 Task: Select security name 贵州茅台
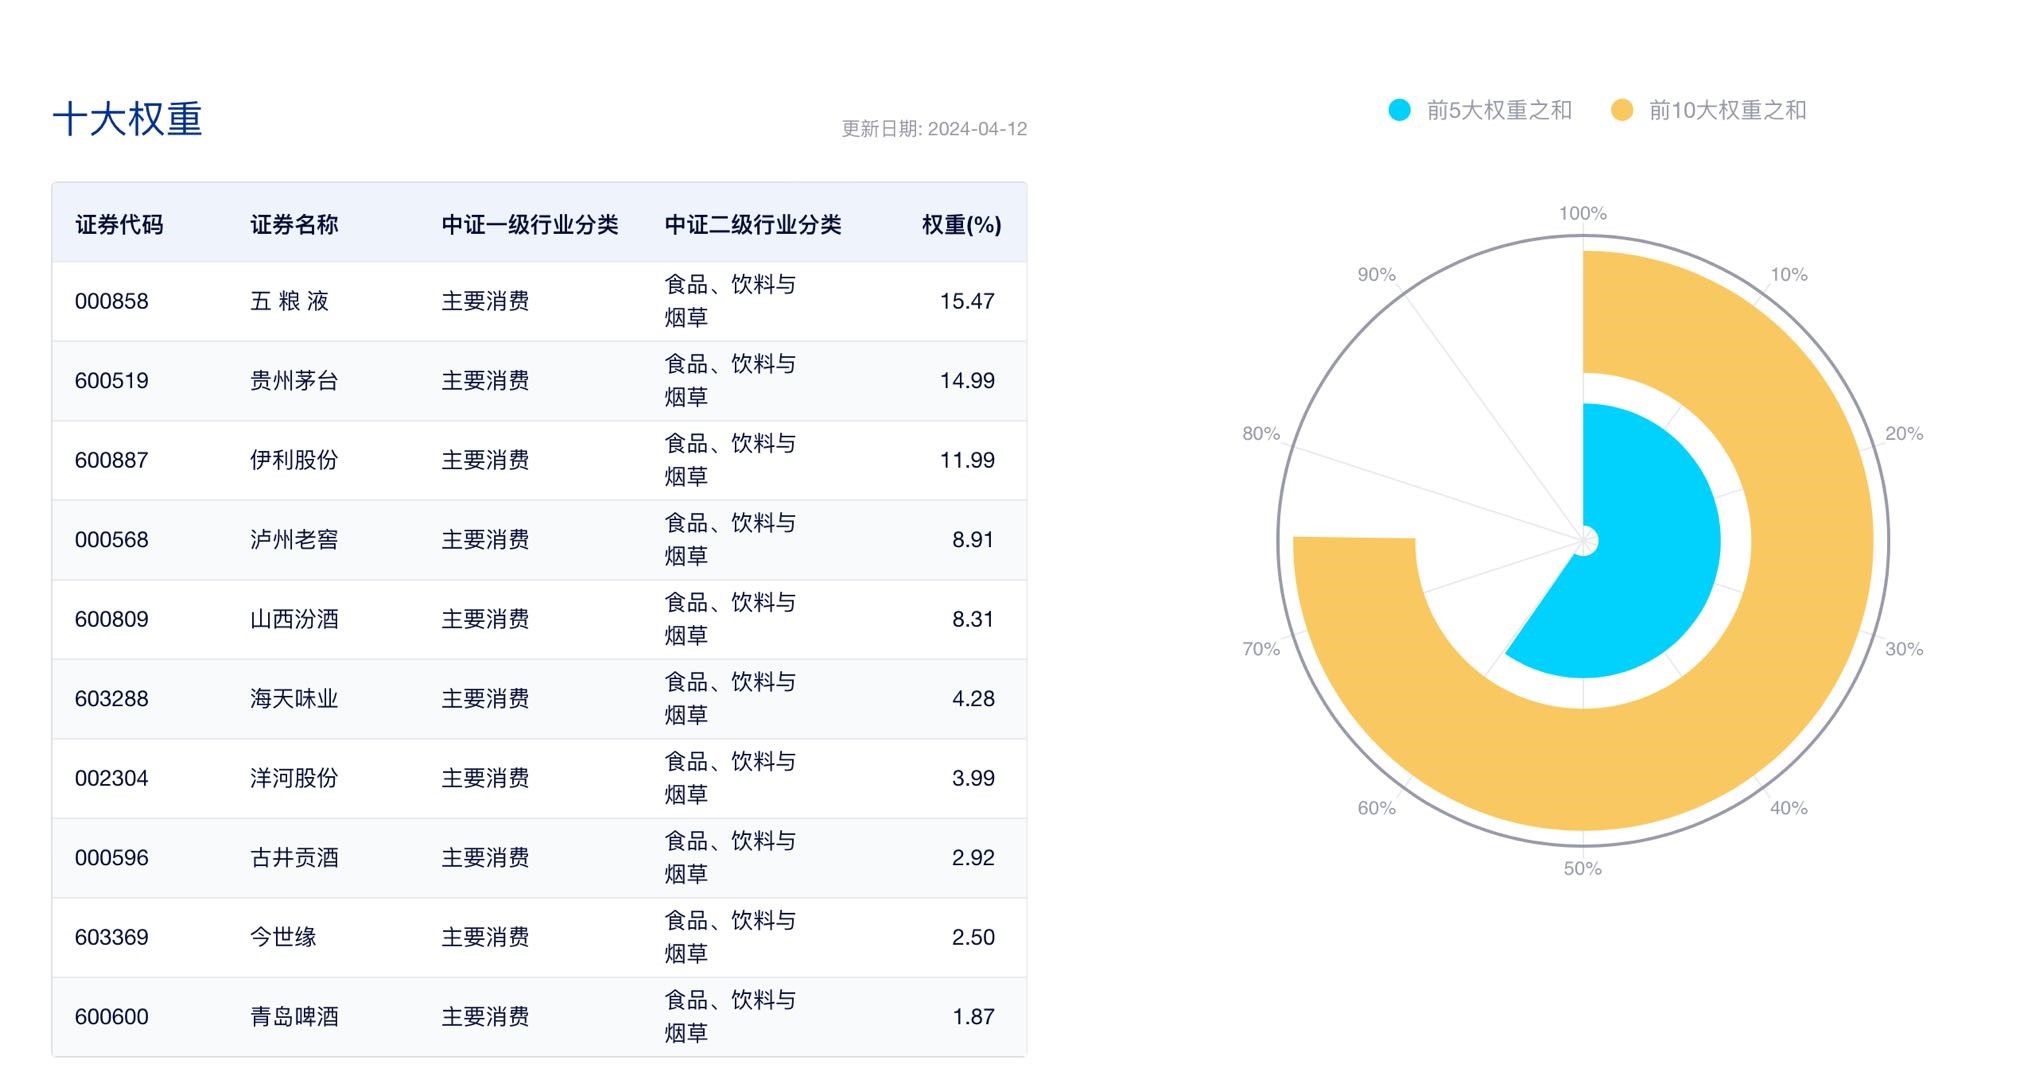pos(294,380)
